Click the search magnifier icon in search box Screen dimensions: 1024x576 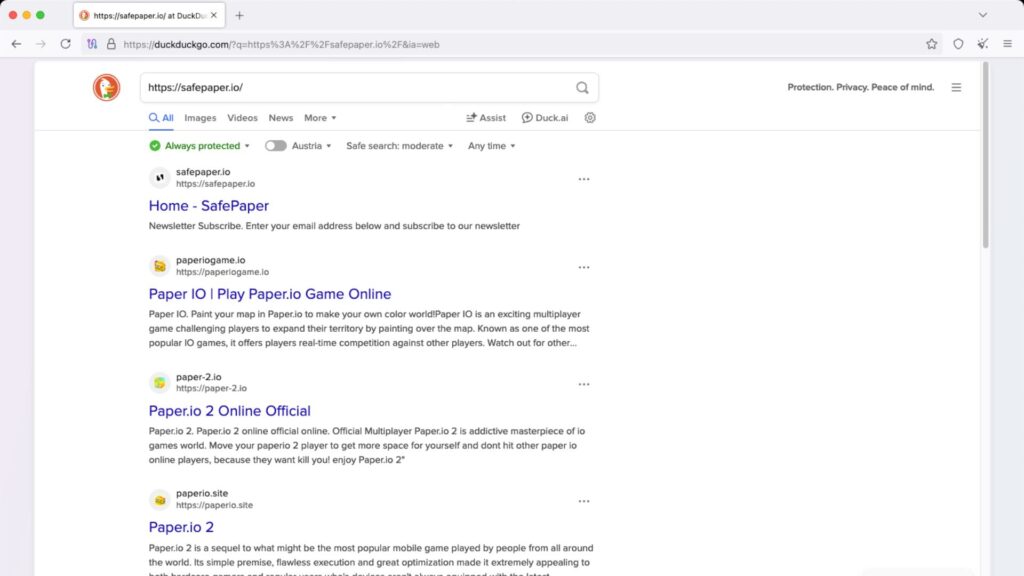[x=582, y=88]
